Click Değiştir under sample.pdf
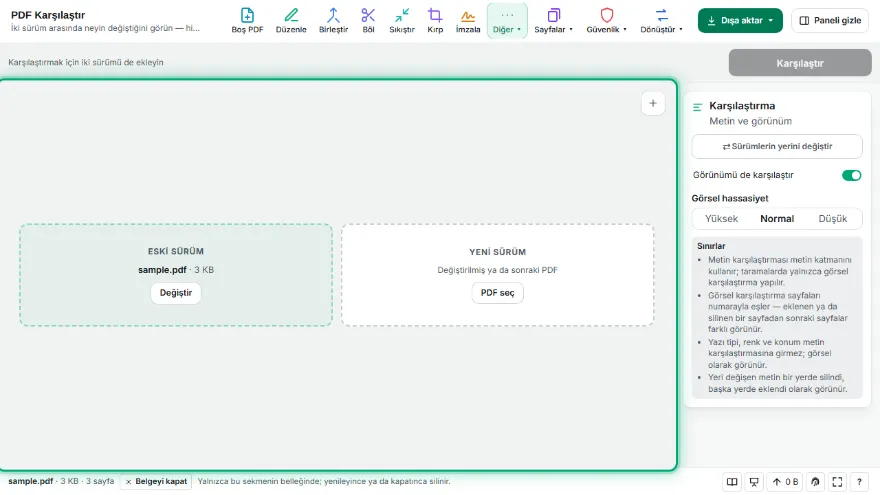Screen dimensions: 880x495 click(176, 293)
